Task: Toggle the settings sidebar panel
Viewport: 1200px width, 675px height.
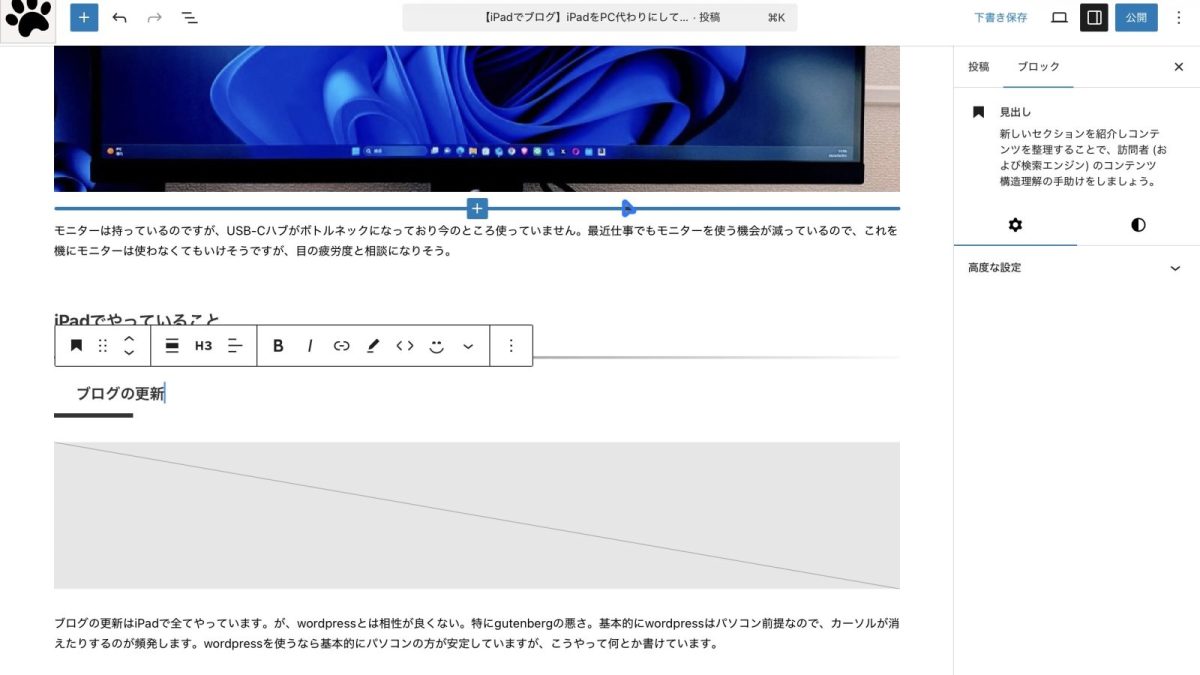Action: tap(1094, 18)
